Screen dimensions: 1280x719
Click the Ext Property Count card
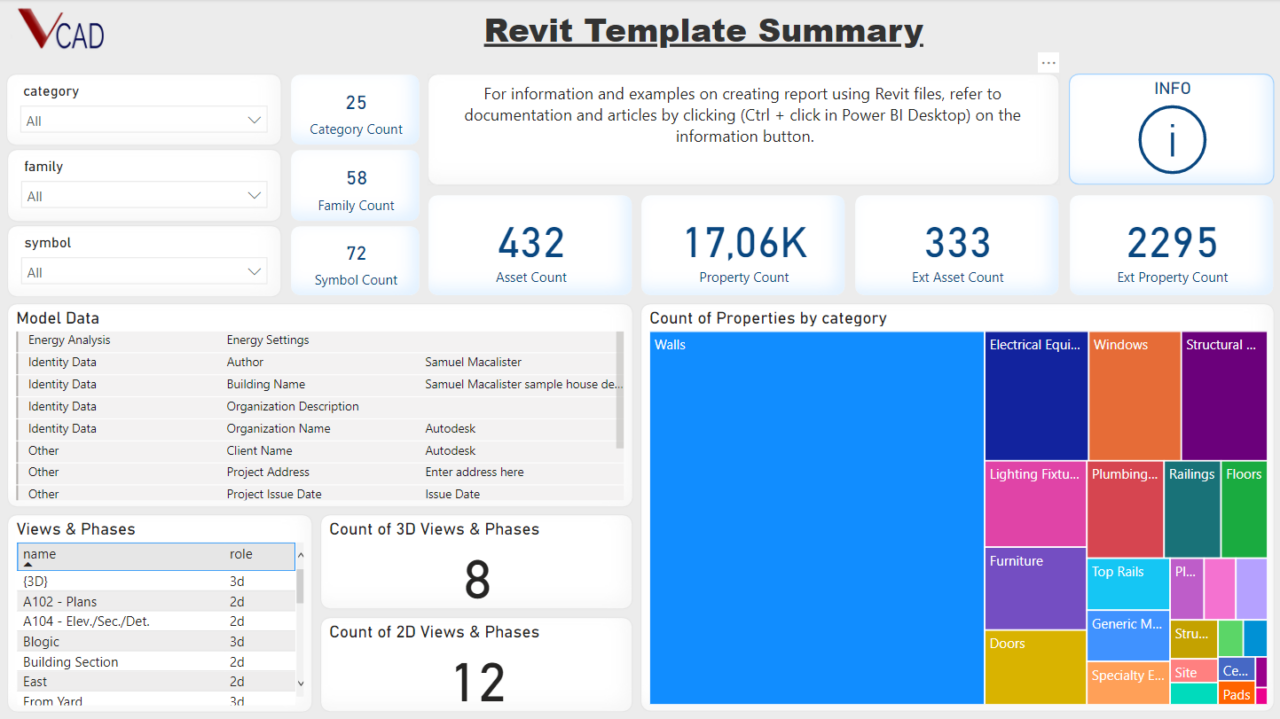1171,244
